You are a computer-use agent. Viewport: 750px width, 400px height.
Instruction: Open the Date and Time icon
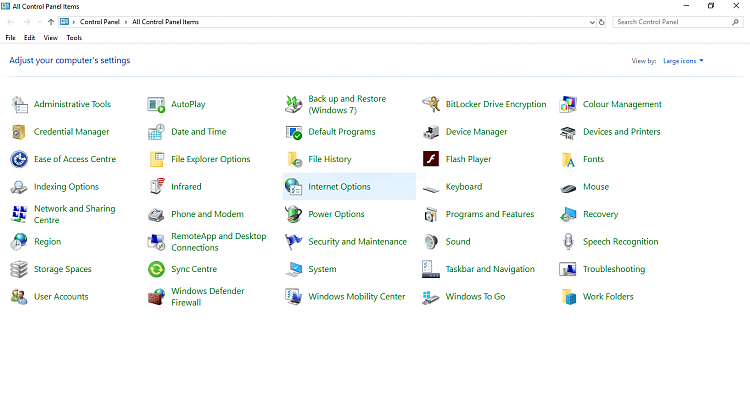pyautogui.click(x=156, y=132)
